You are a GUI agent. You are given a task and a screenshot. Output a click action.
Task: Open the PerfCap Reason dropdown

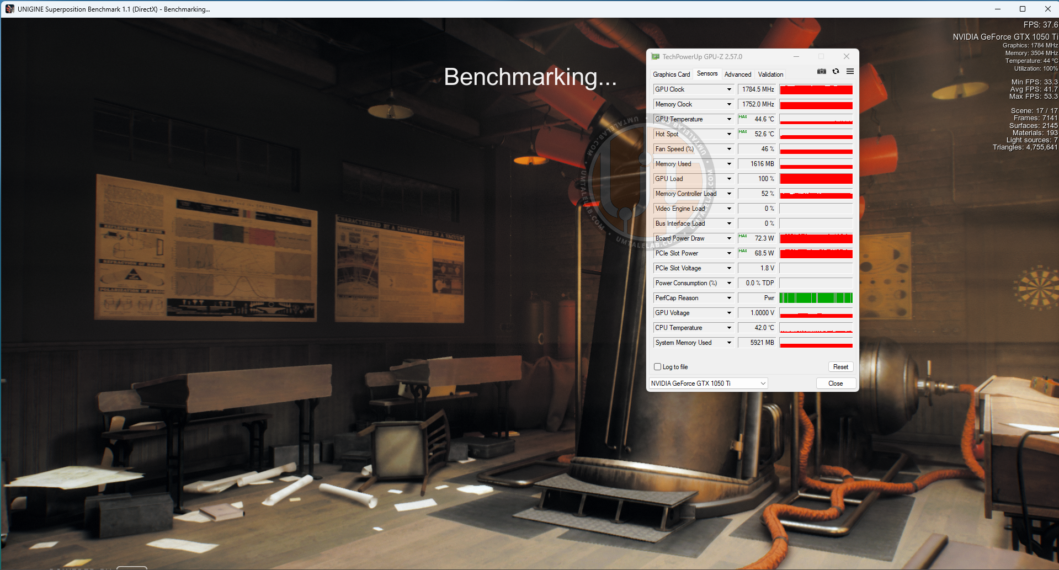(x=729, y=298)
